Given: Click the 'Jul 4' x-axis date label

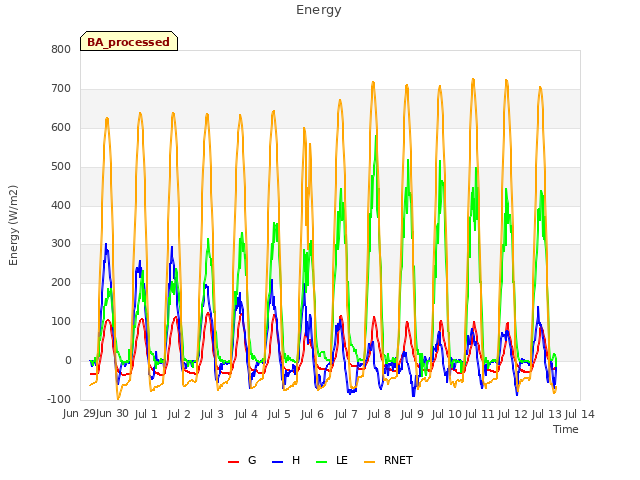Looking at the screenshot, I should [x=246, y=414].
